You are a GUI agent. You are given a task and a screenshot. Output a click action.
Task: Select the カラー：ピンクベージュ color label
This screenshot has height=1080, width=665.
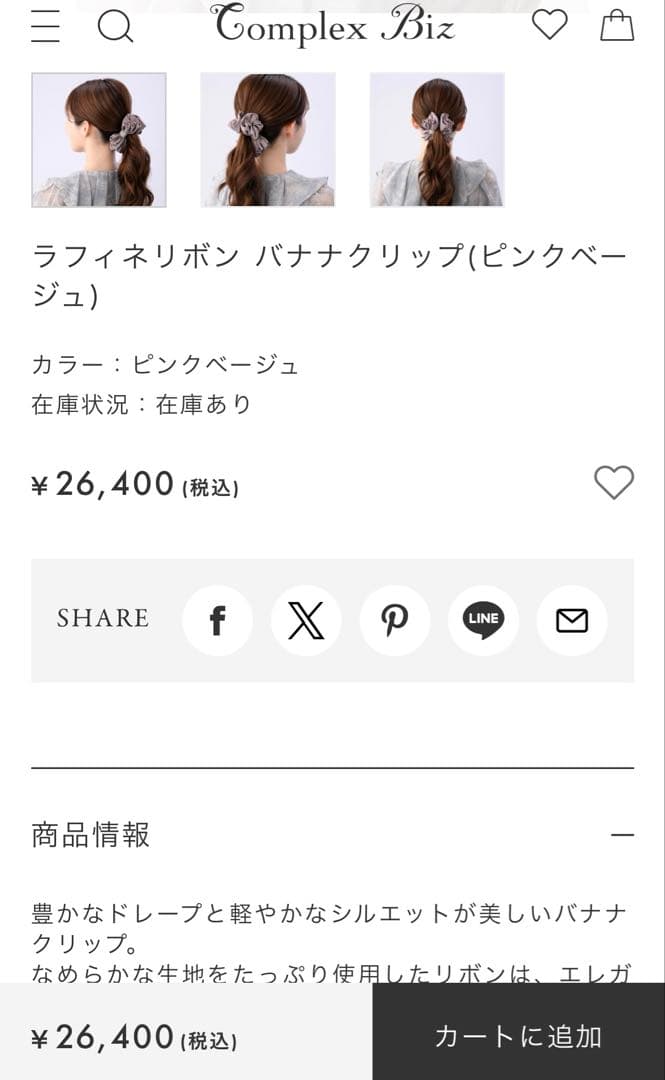click(x=164, y=364)
